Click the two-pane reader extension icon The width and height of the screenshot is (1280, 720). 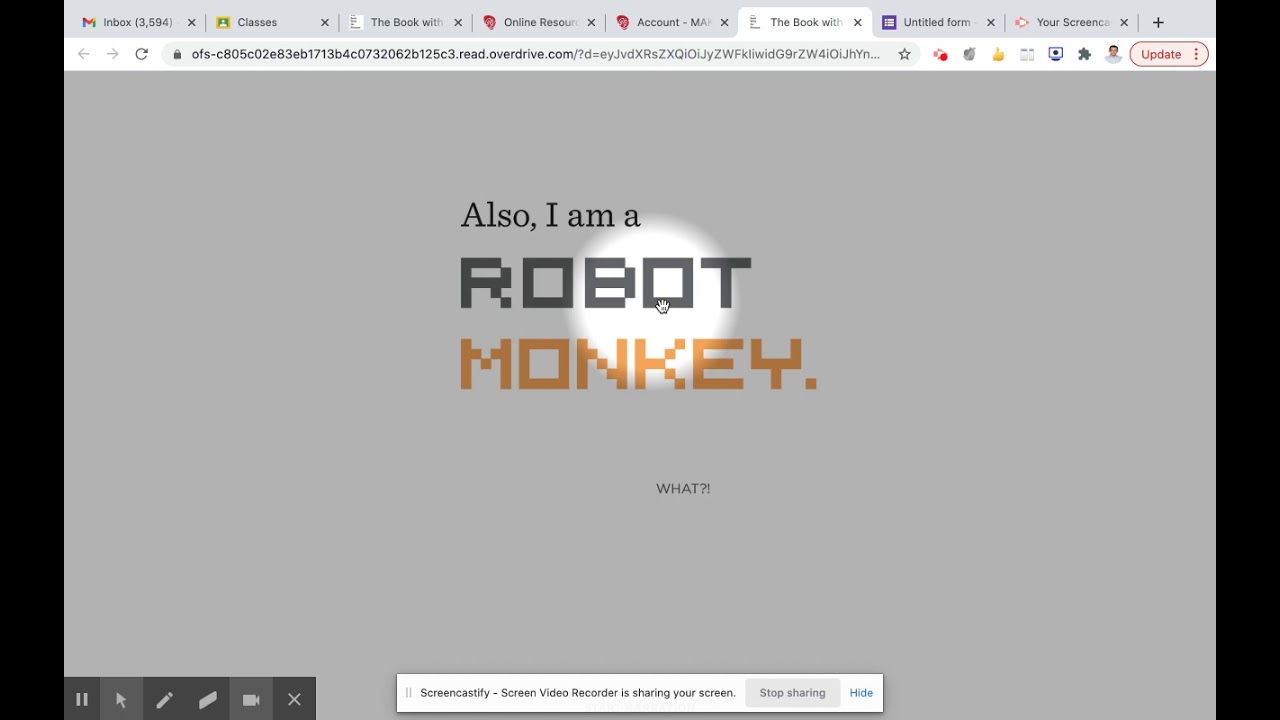(x=1026, y=54)
